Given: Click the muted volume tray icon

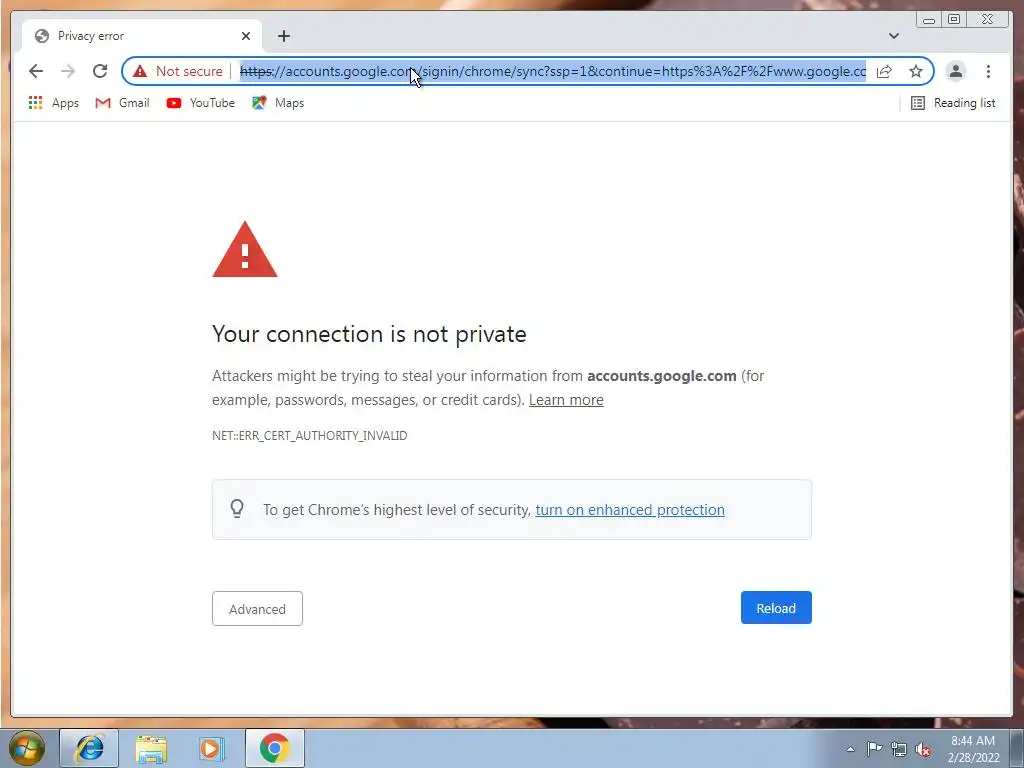Looking at the screenshot, I should [923, 749].
